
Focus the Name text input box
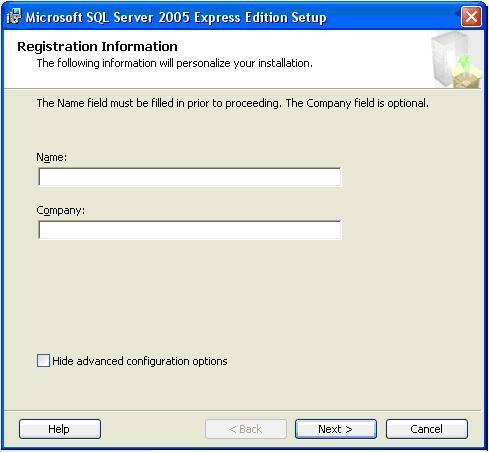click(x=190, y=177)
